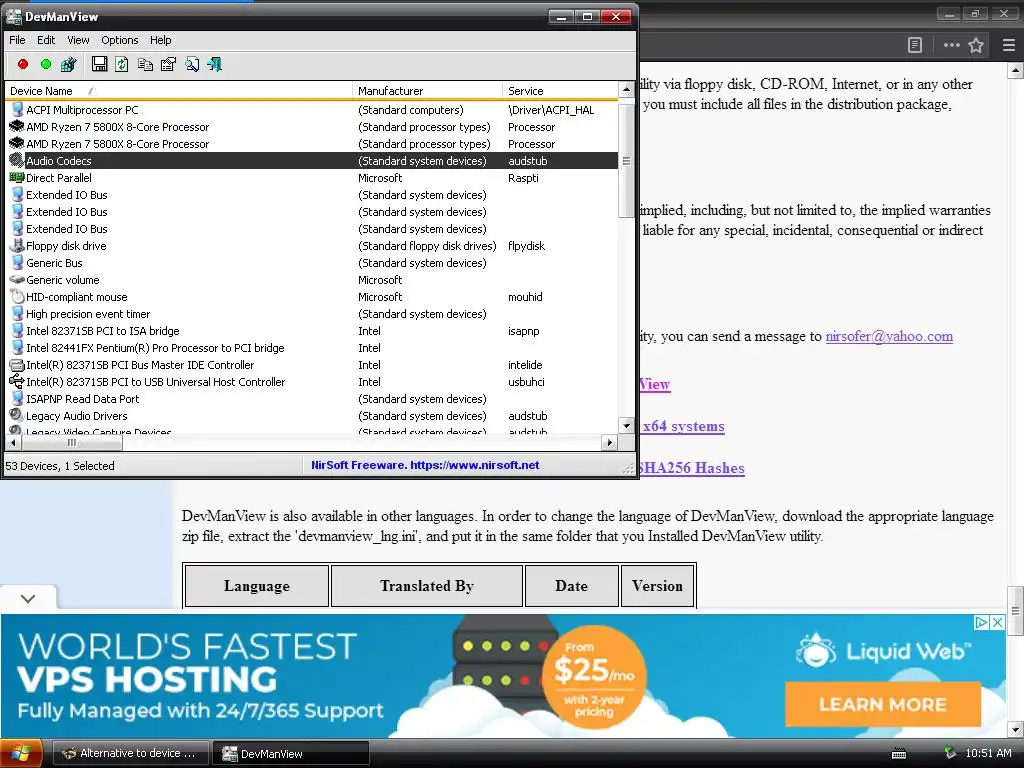Image resolution: width=1024 pixels, height=768 pixels.
Task: Click the Floppy disk drive row icon
Action: pos(17,246)
